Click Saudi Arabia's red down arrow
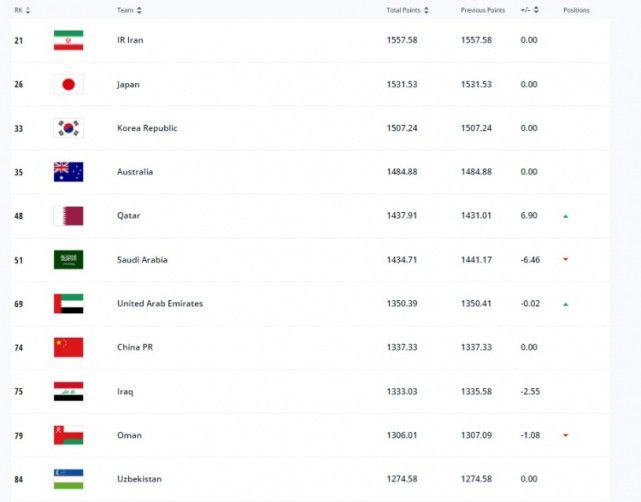This screenshot has width=641, height=502. [566, 259]
